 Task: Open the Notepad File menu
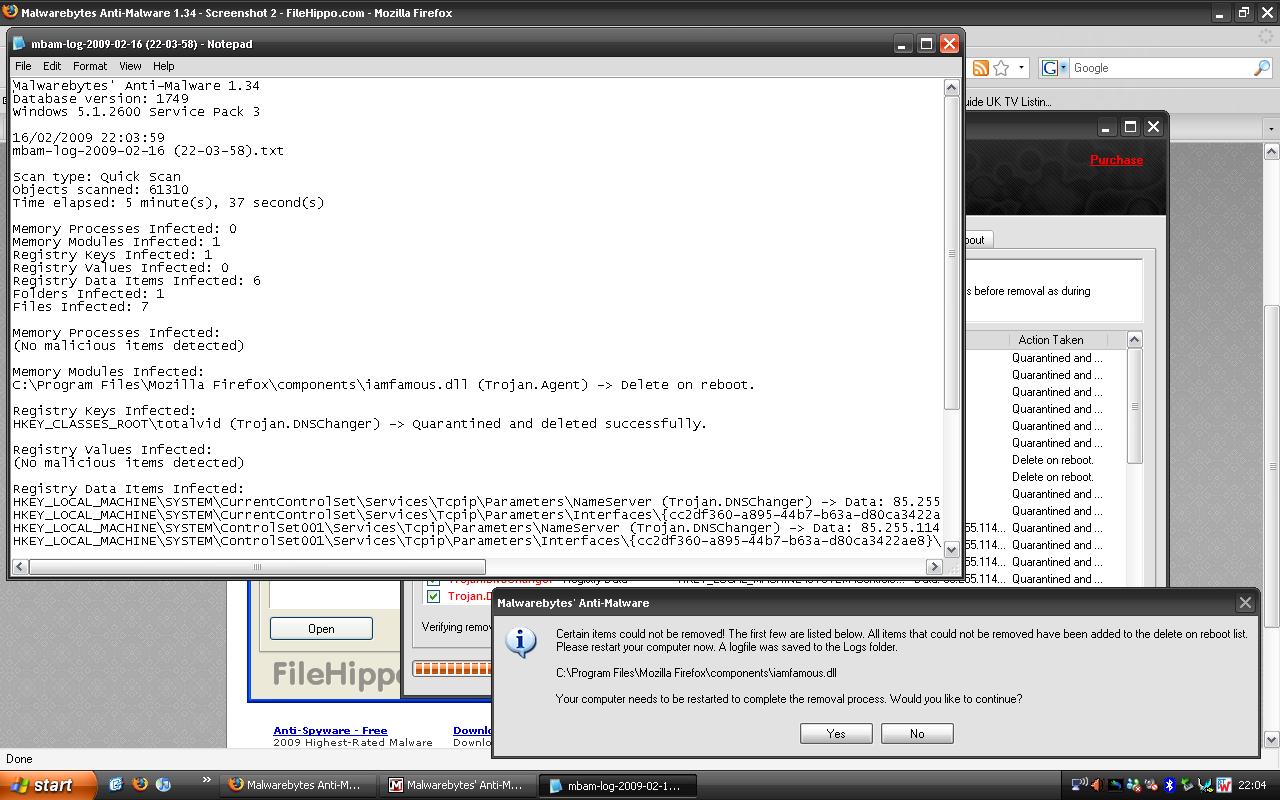tap(23, 66)
